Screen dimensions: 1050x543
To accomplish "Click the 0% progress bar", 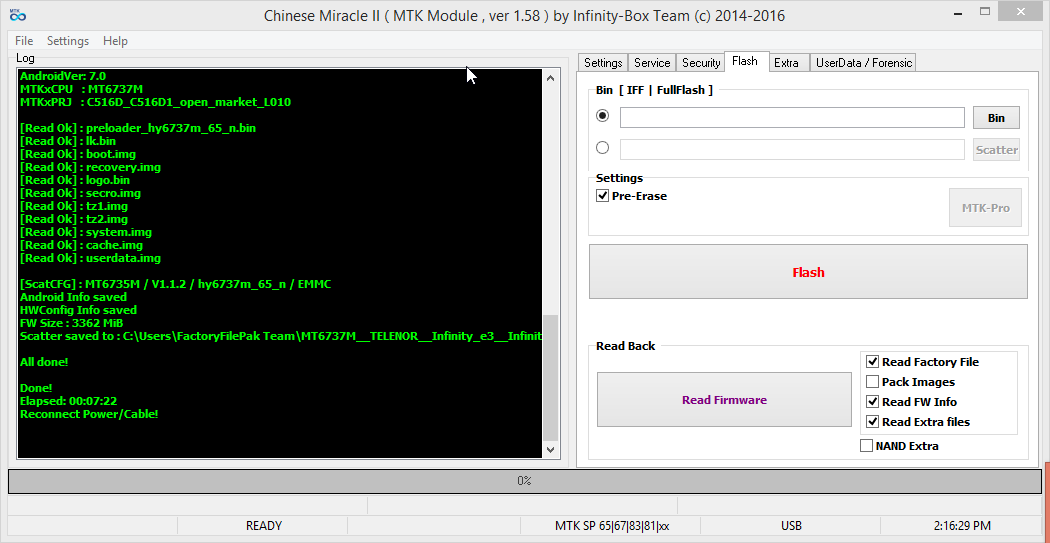I will pyautogui.click(x=524, y=481).
